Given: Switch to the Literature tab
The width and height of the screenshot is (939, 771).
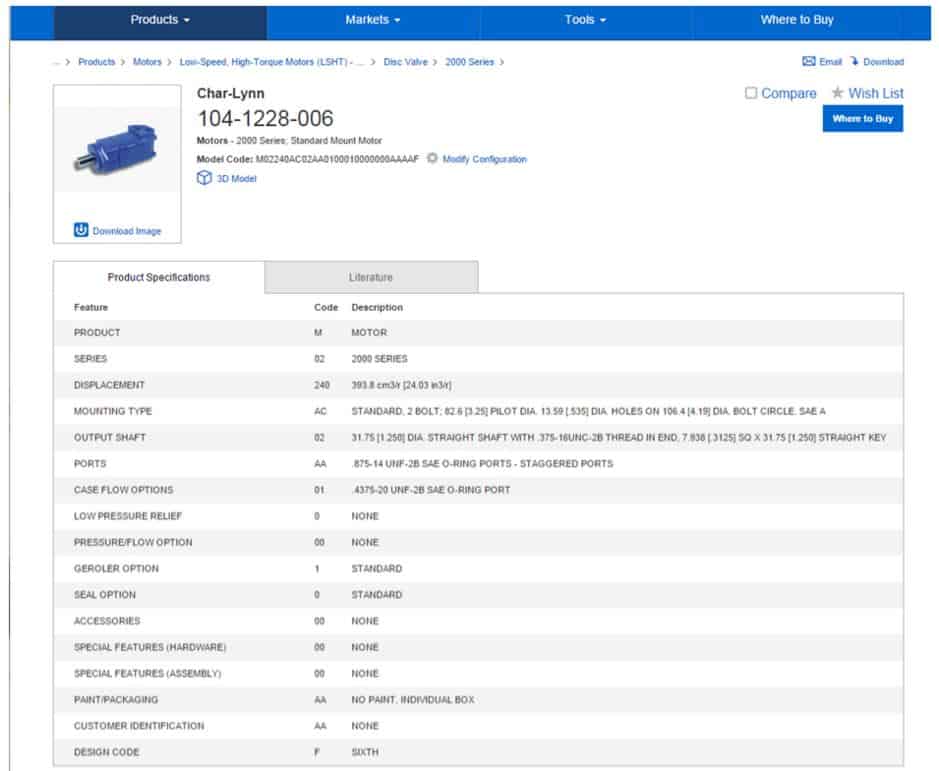Looking at the screenshot, I should 371,277.
